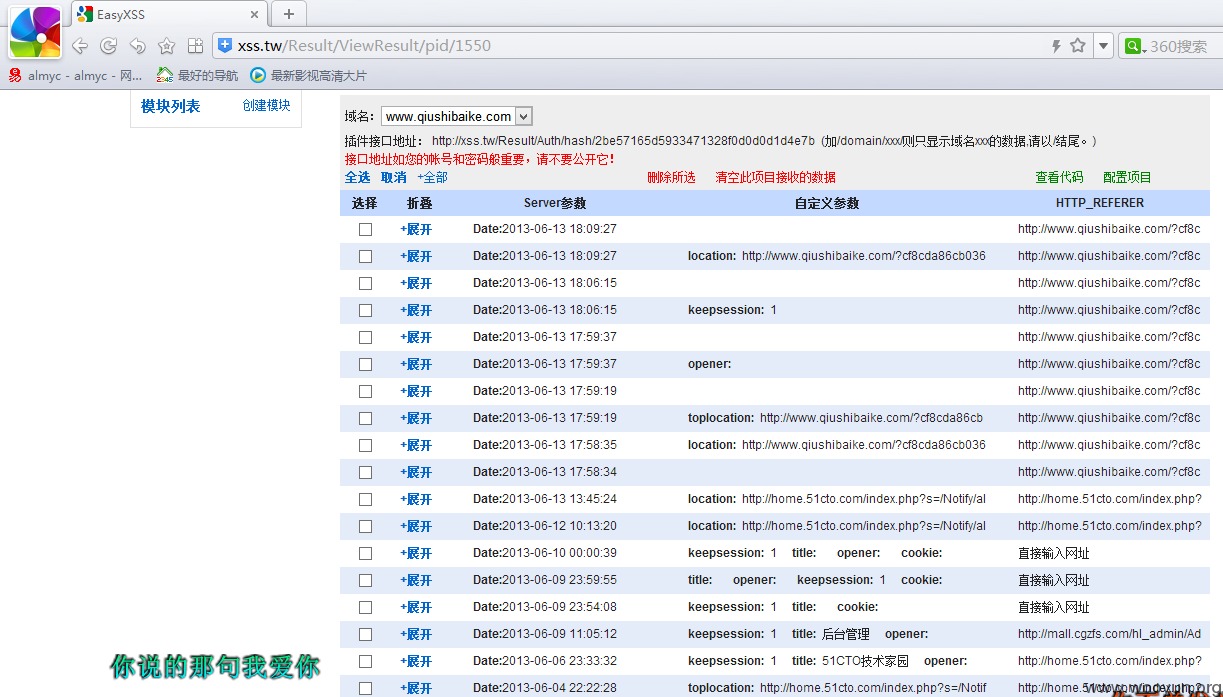The width and height of the screenshot is (1223, 697).
Task: Click the mall.cgzfs.com referer cell
Action: [x=1110, y=634]
